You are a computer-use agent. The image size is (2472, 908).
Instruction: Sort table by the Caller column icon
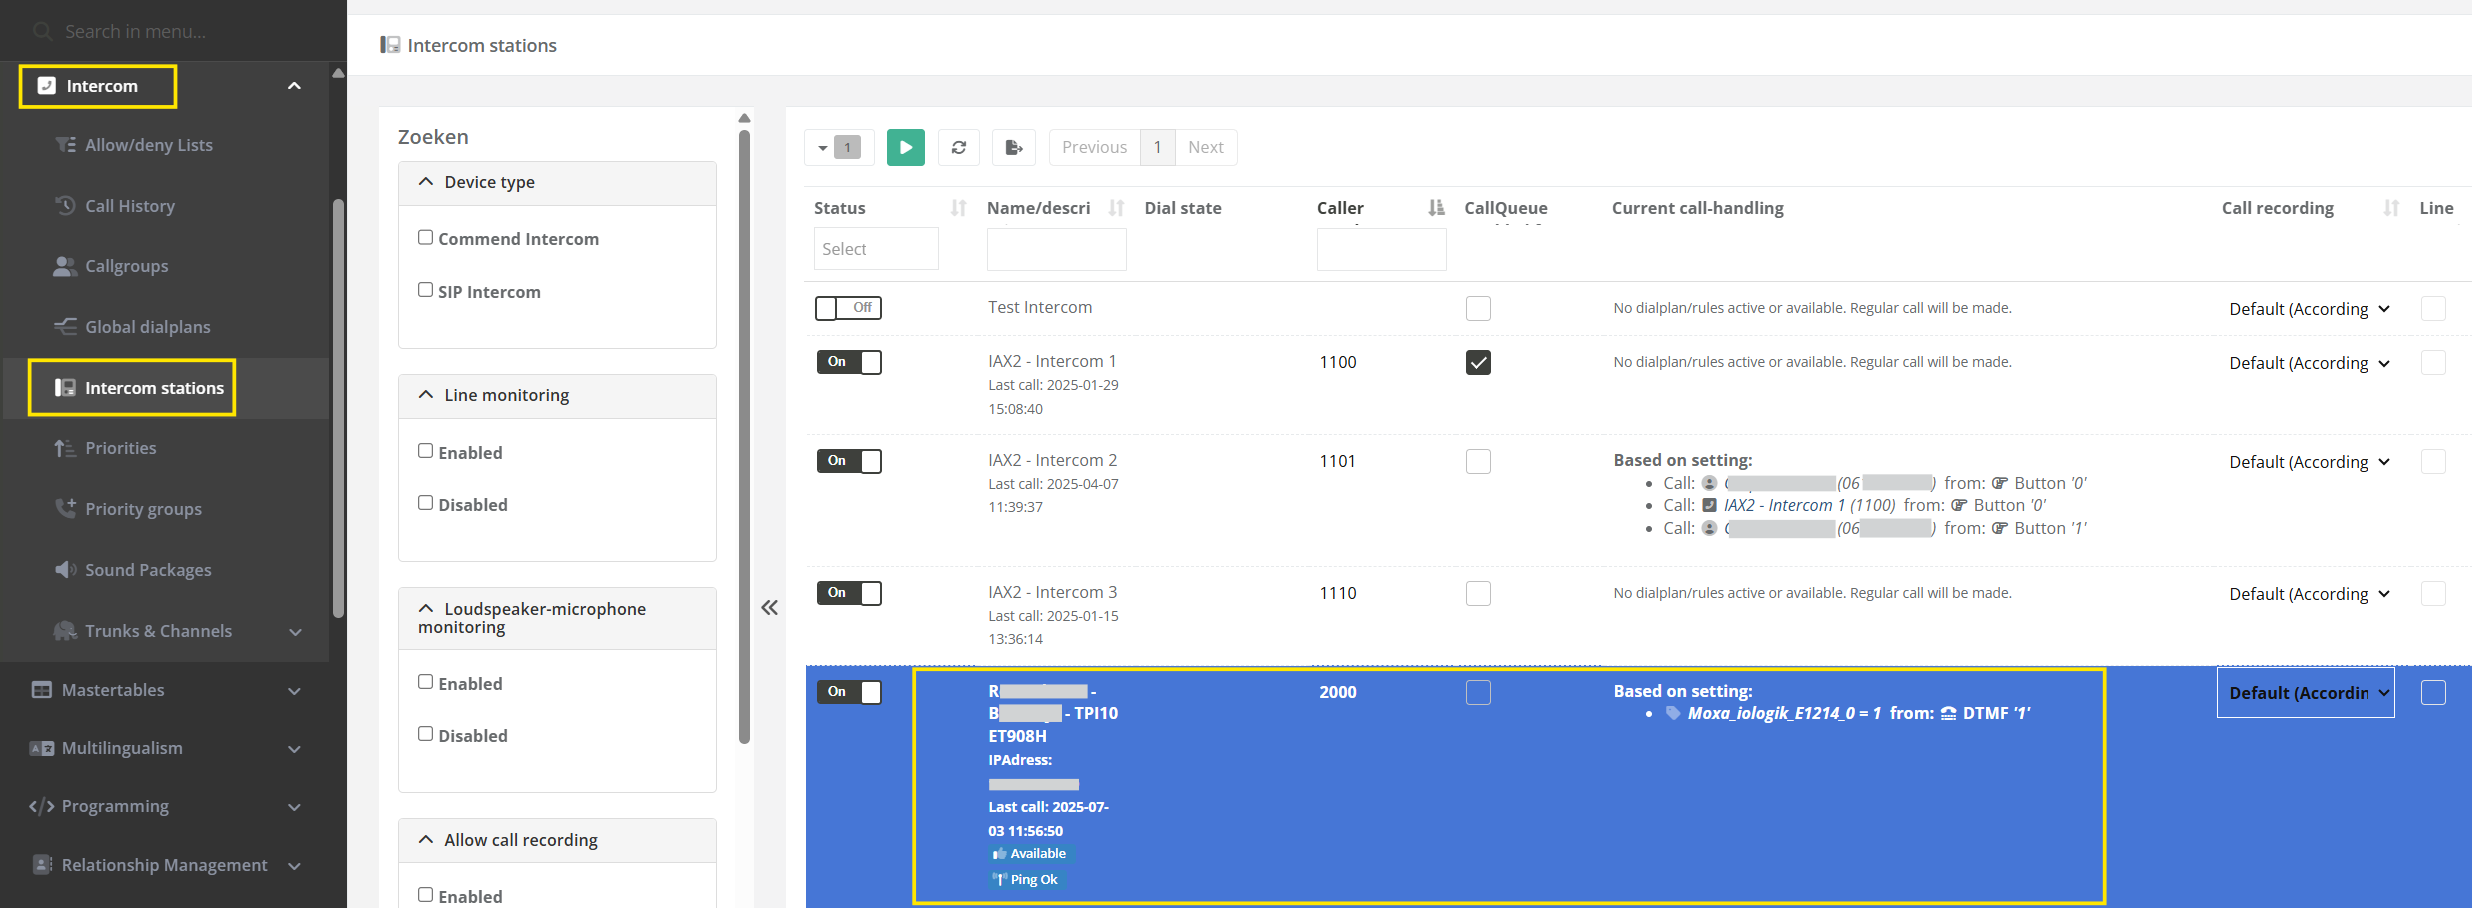[1436, 208]
